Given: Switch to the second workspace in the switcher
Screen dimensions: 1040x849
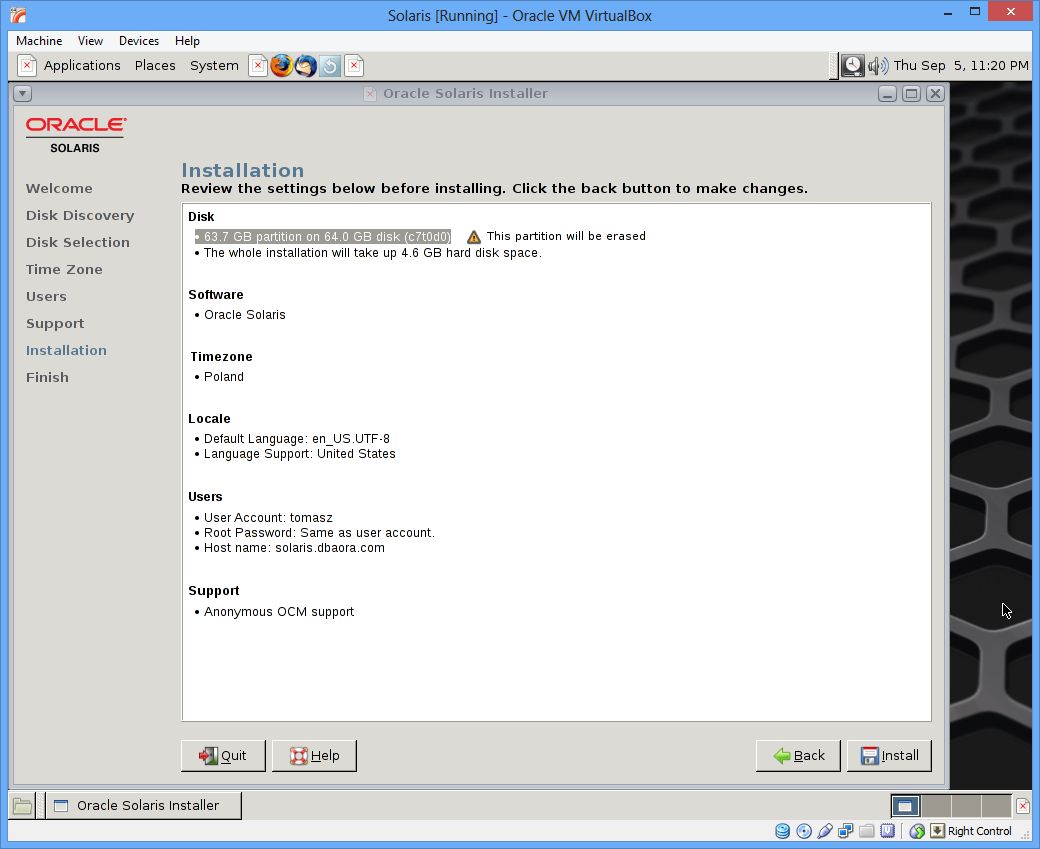Looking at the screenshot, I should pos(936,806).
